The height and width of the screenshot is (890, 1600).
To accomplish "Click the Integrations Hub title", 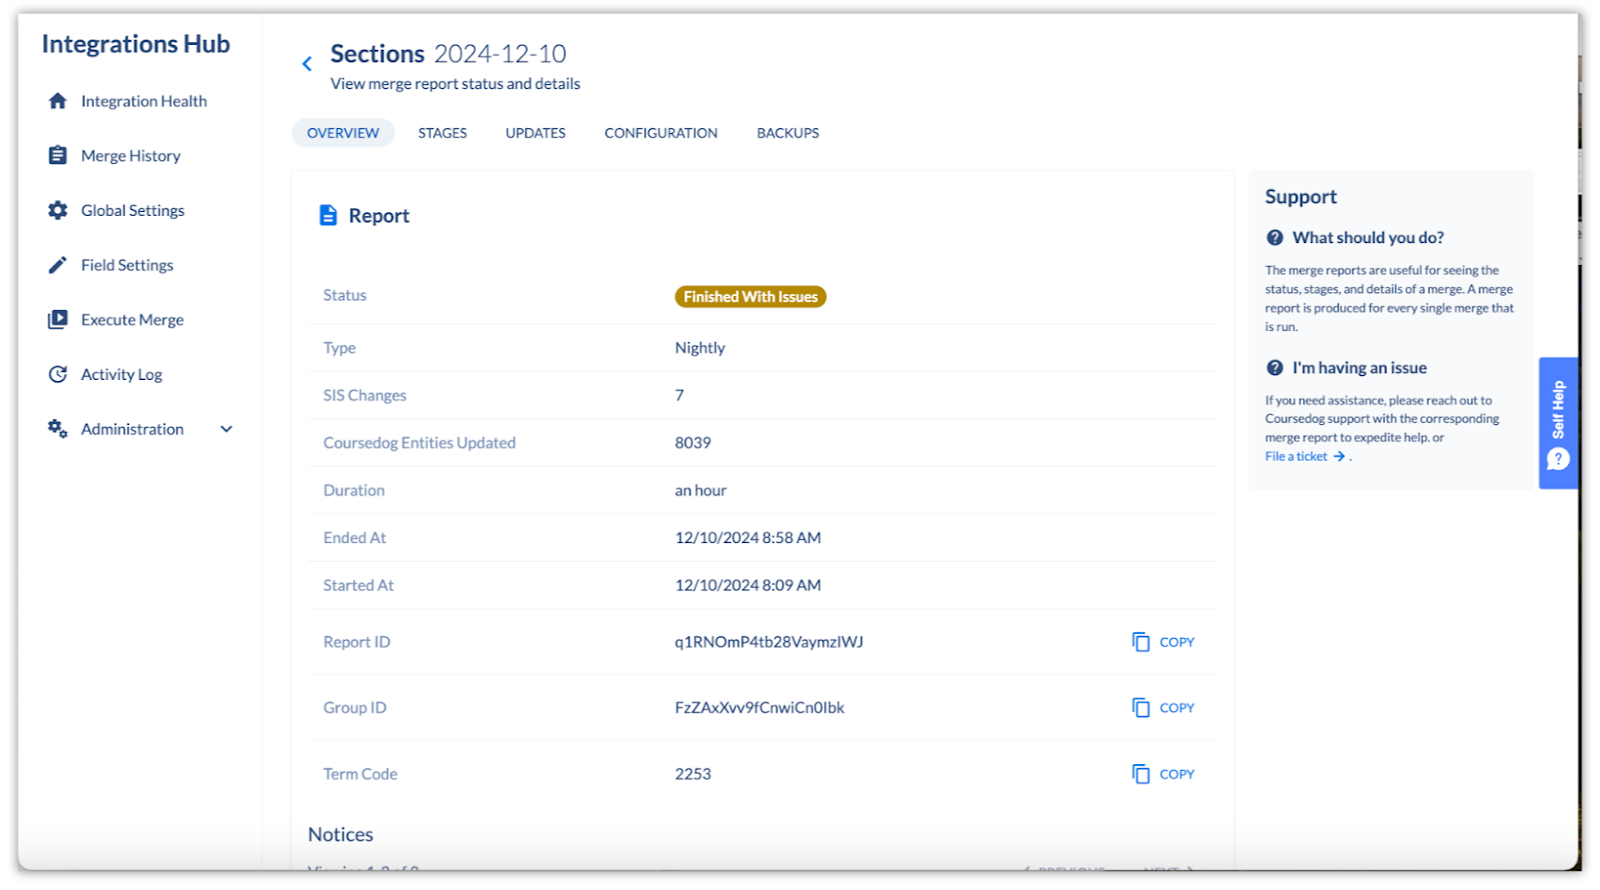I will tap(136, 44).
